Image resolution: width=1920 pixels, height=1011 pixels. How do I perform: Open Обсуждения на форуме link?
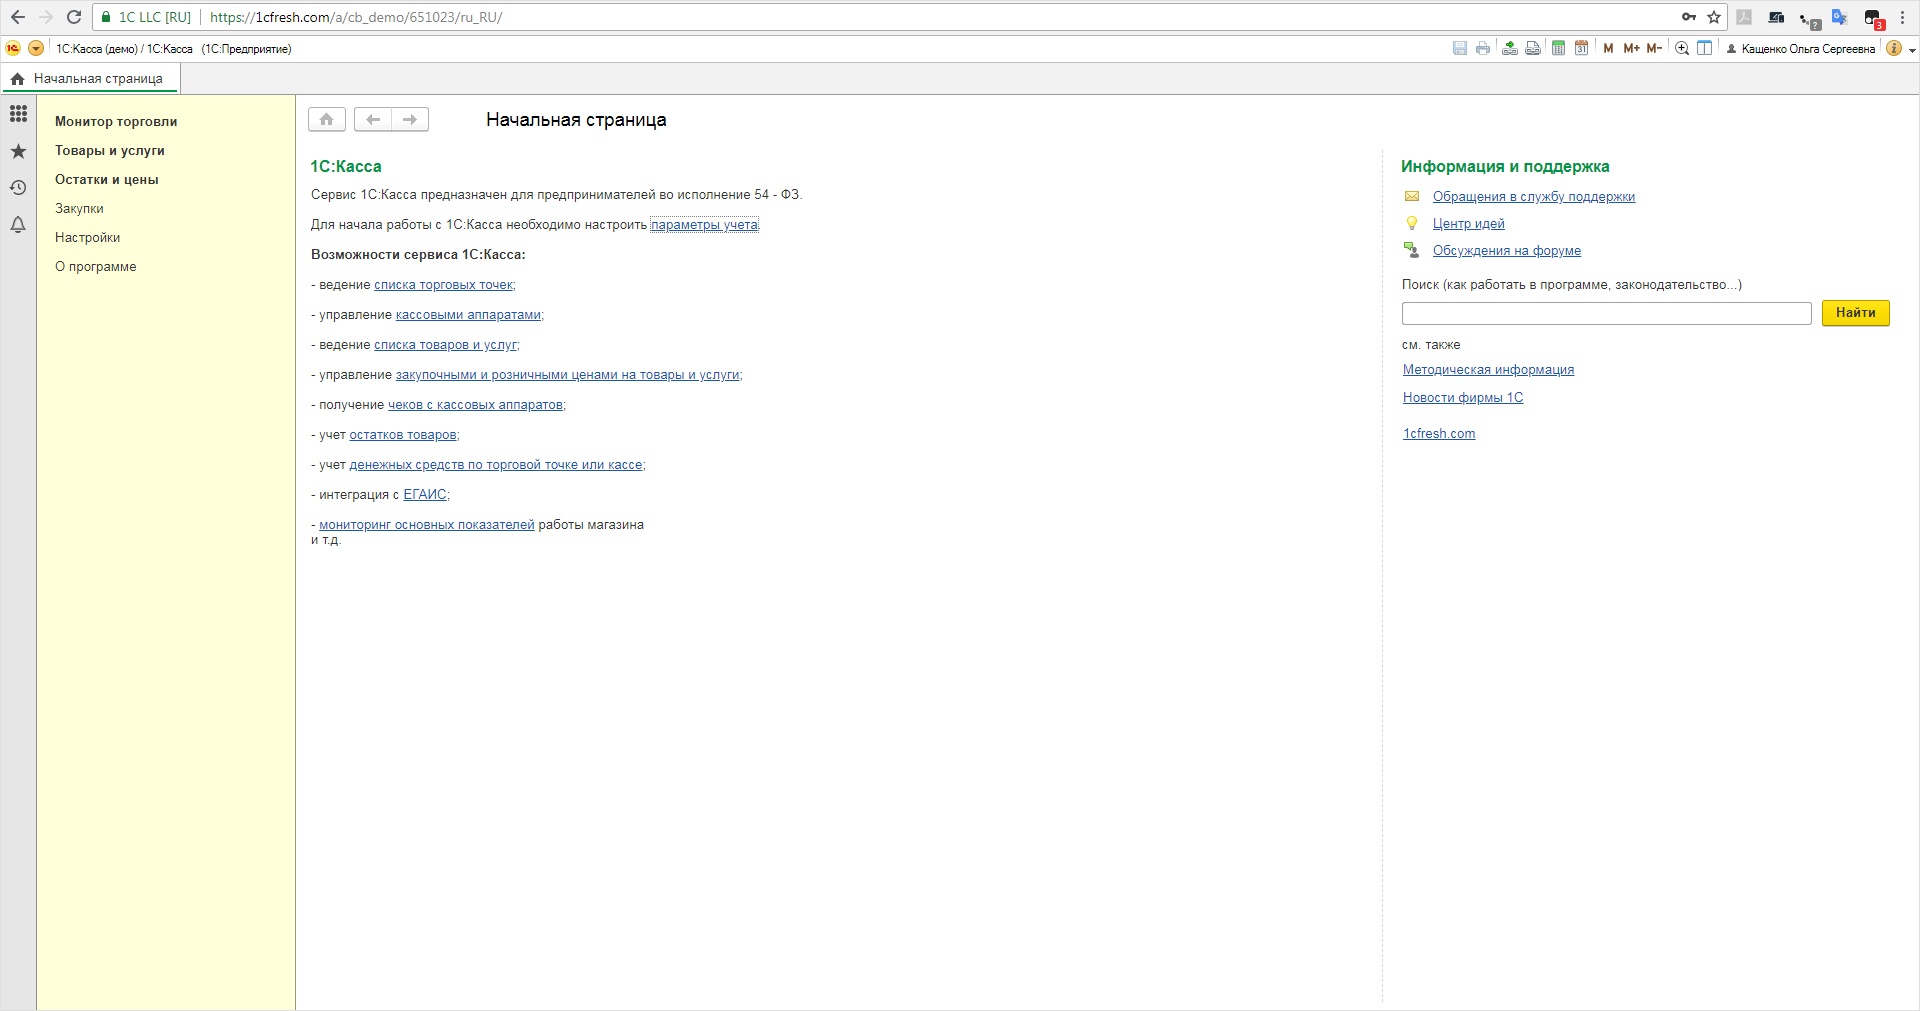(x=1507, y=251)
